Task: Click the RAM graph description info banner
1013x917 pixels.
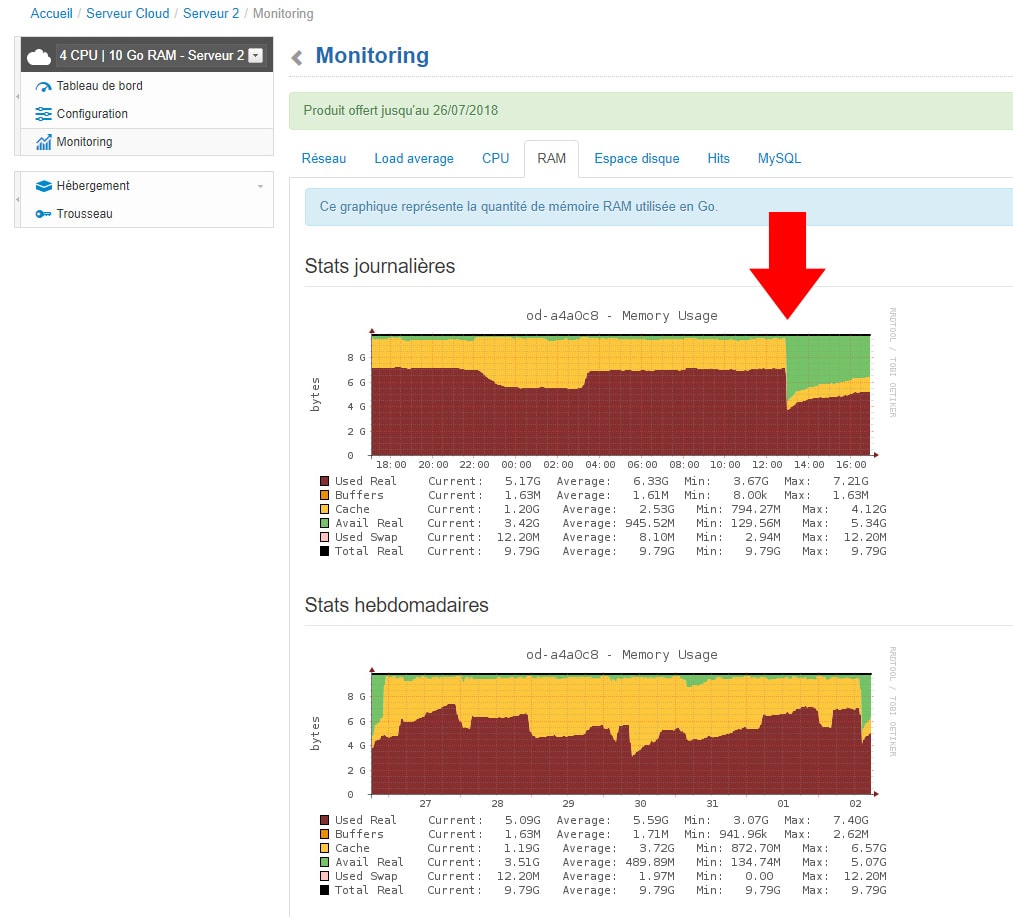Action: [658, 207]
